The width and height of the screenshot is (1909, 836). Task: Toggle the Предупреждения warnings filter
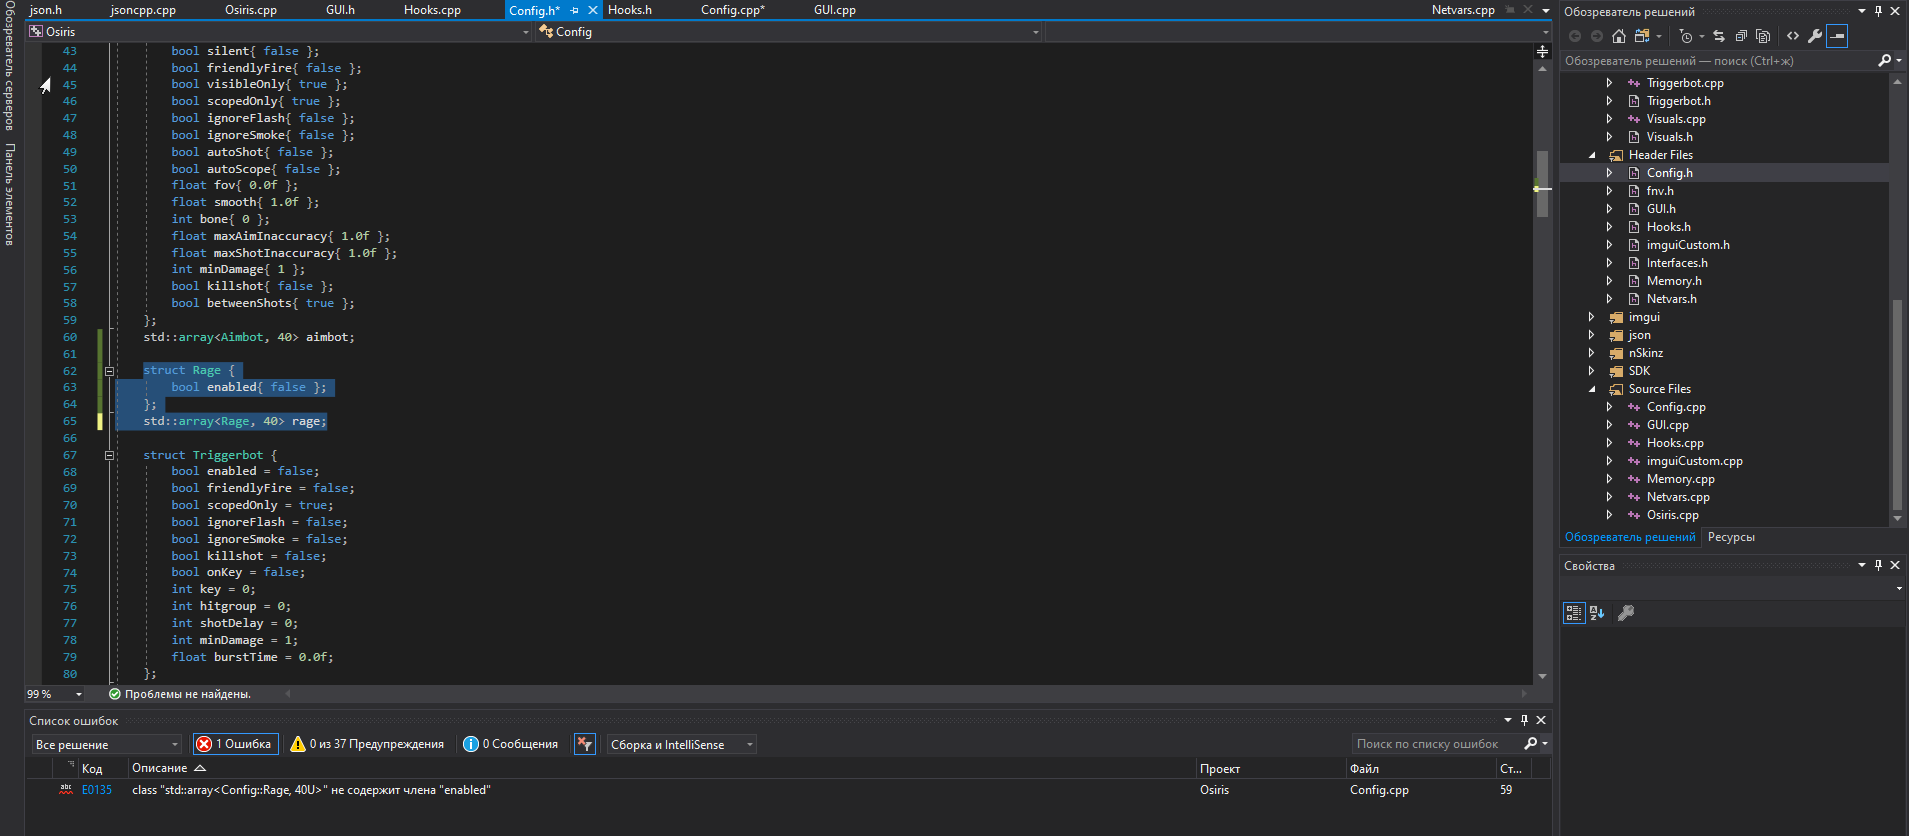[367, 744]
